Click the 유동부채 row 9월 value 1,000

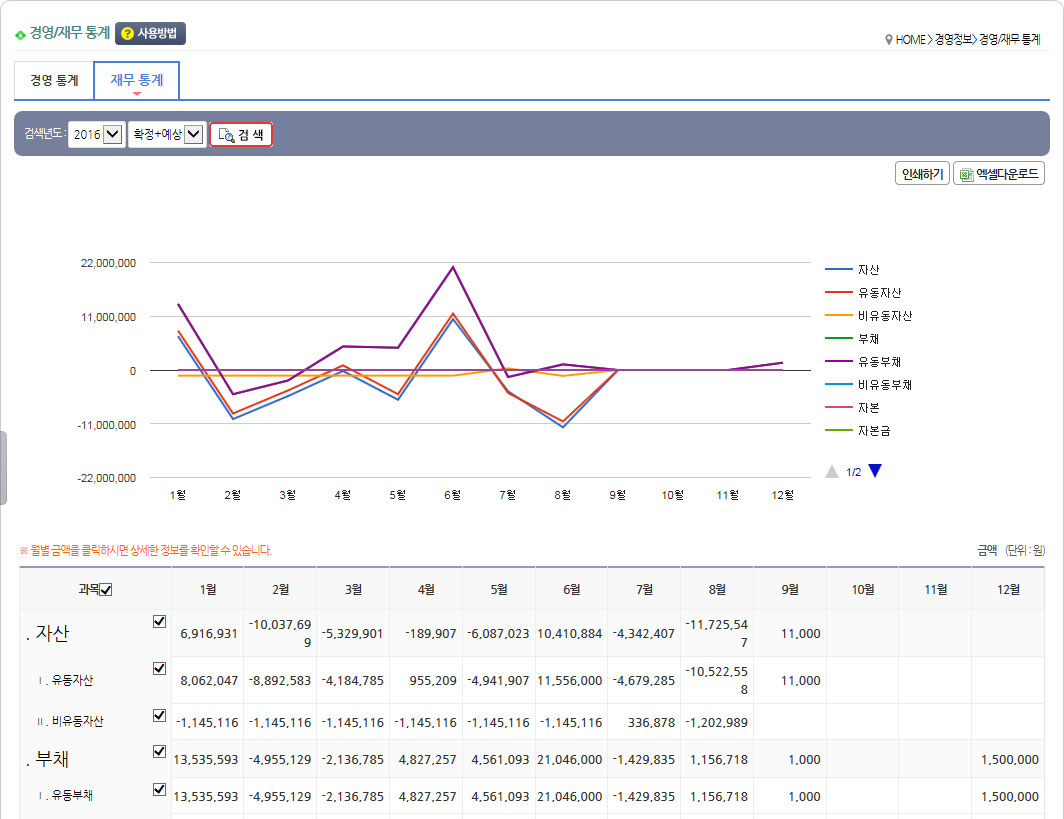(x=804, y=797)
